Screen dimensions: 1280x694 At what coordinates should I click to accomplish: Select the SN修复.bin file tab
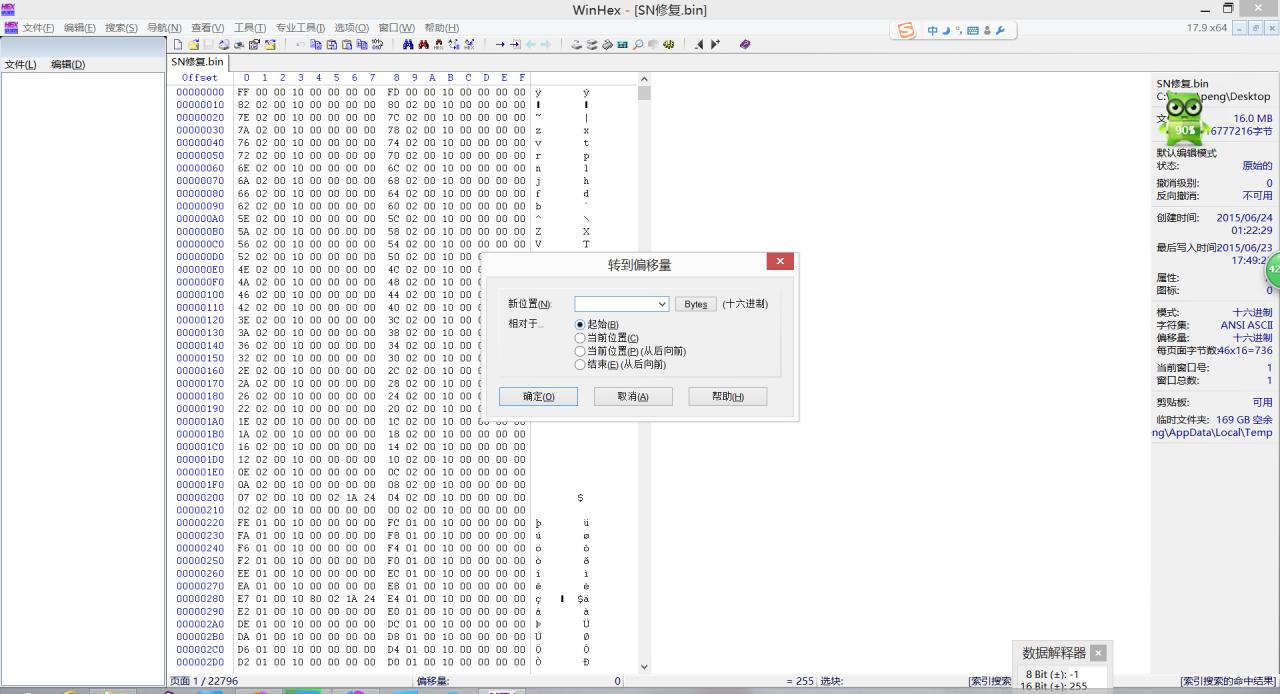[197, 62]
